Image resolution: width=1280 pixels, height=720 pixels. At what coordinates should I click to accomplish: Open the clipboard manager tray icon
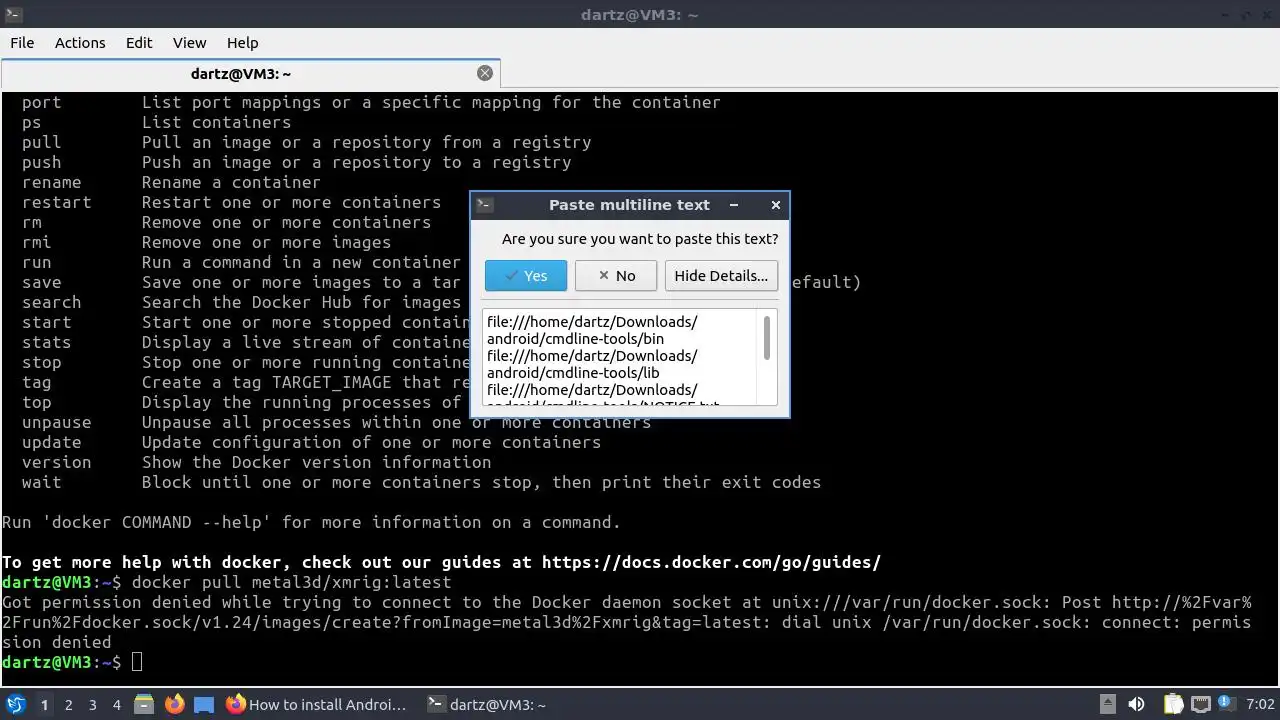[x=1173, y=704]
